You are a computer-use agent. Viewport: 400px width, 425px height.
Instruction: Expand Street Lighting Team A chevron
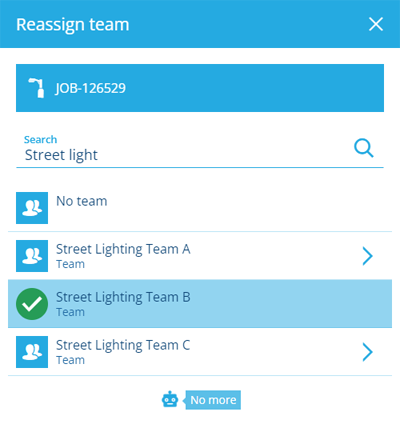pos(367,256)
